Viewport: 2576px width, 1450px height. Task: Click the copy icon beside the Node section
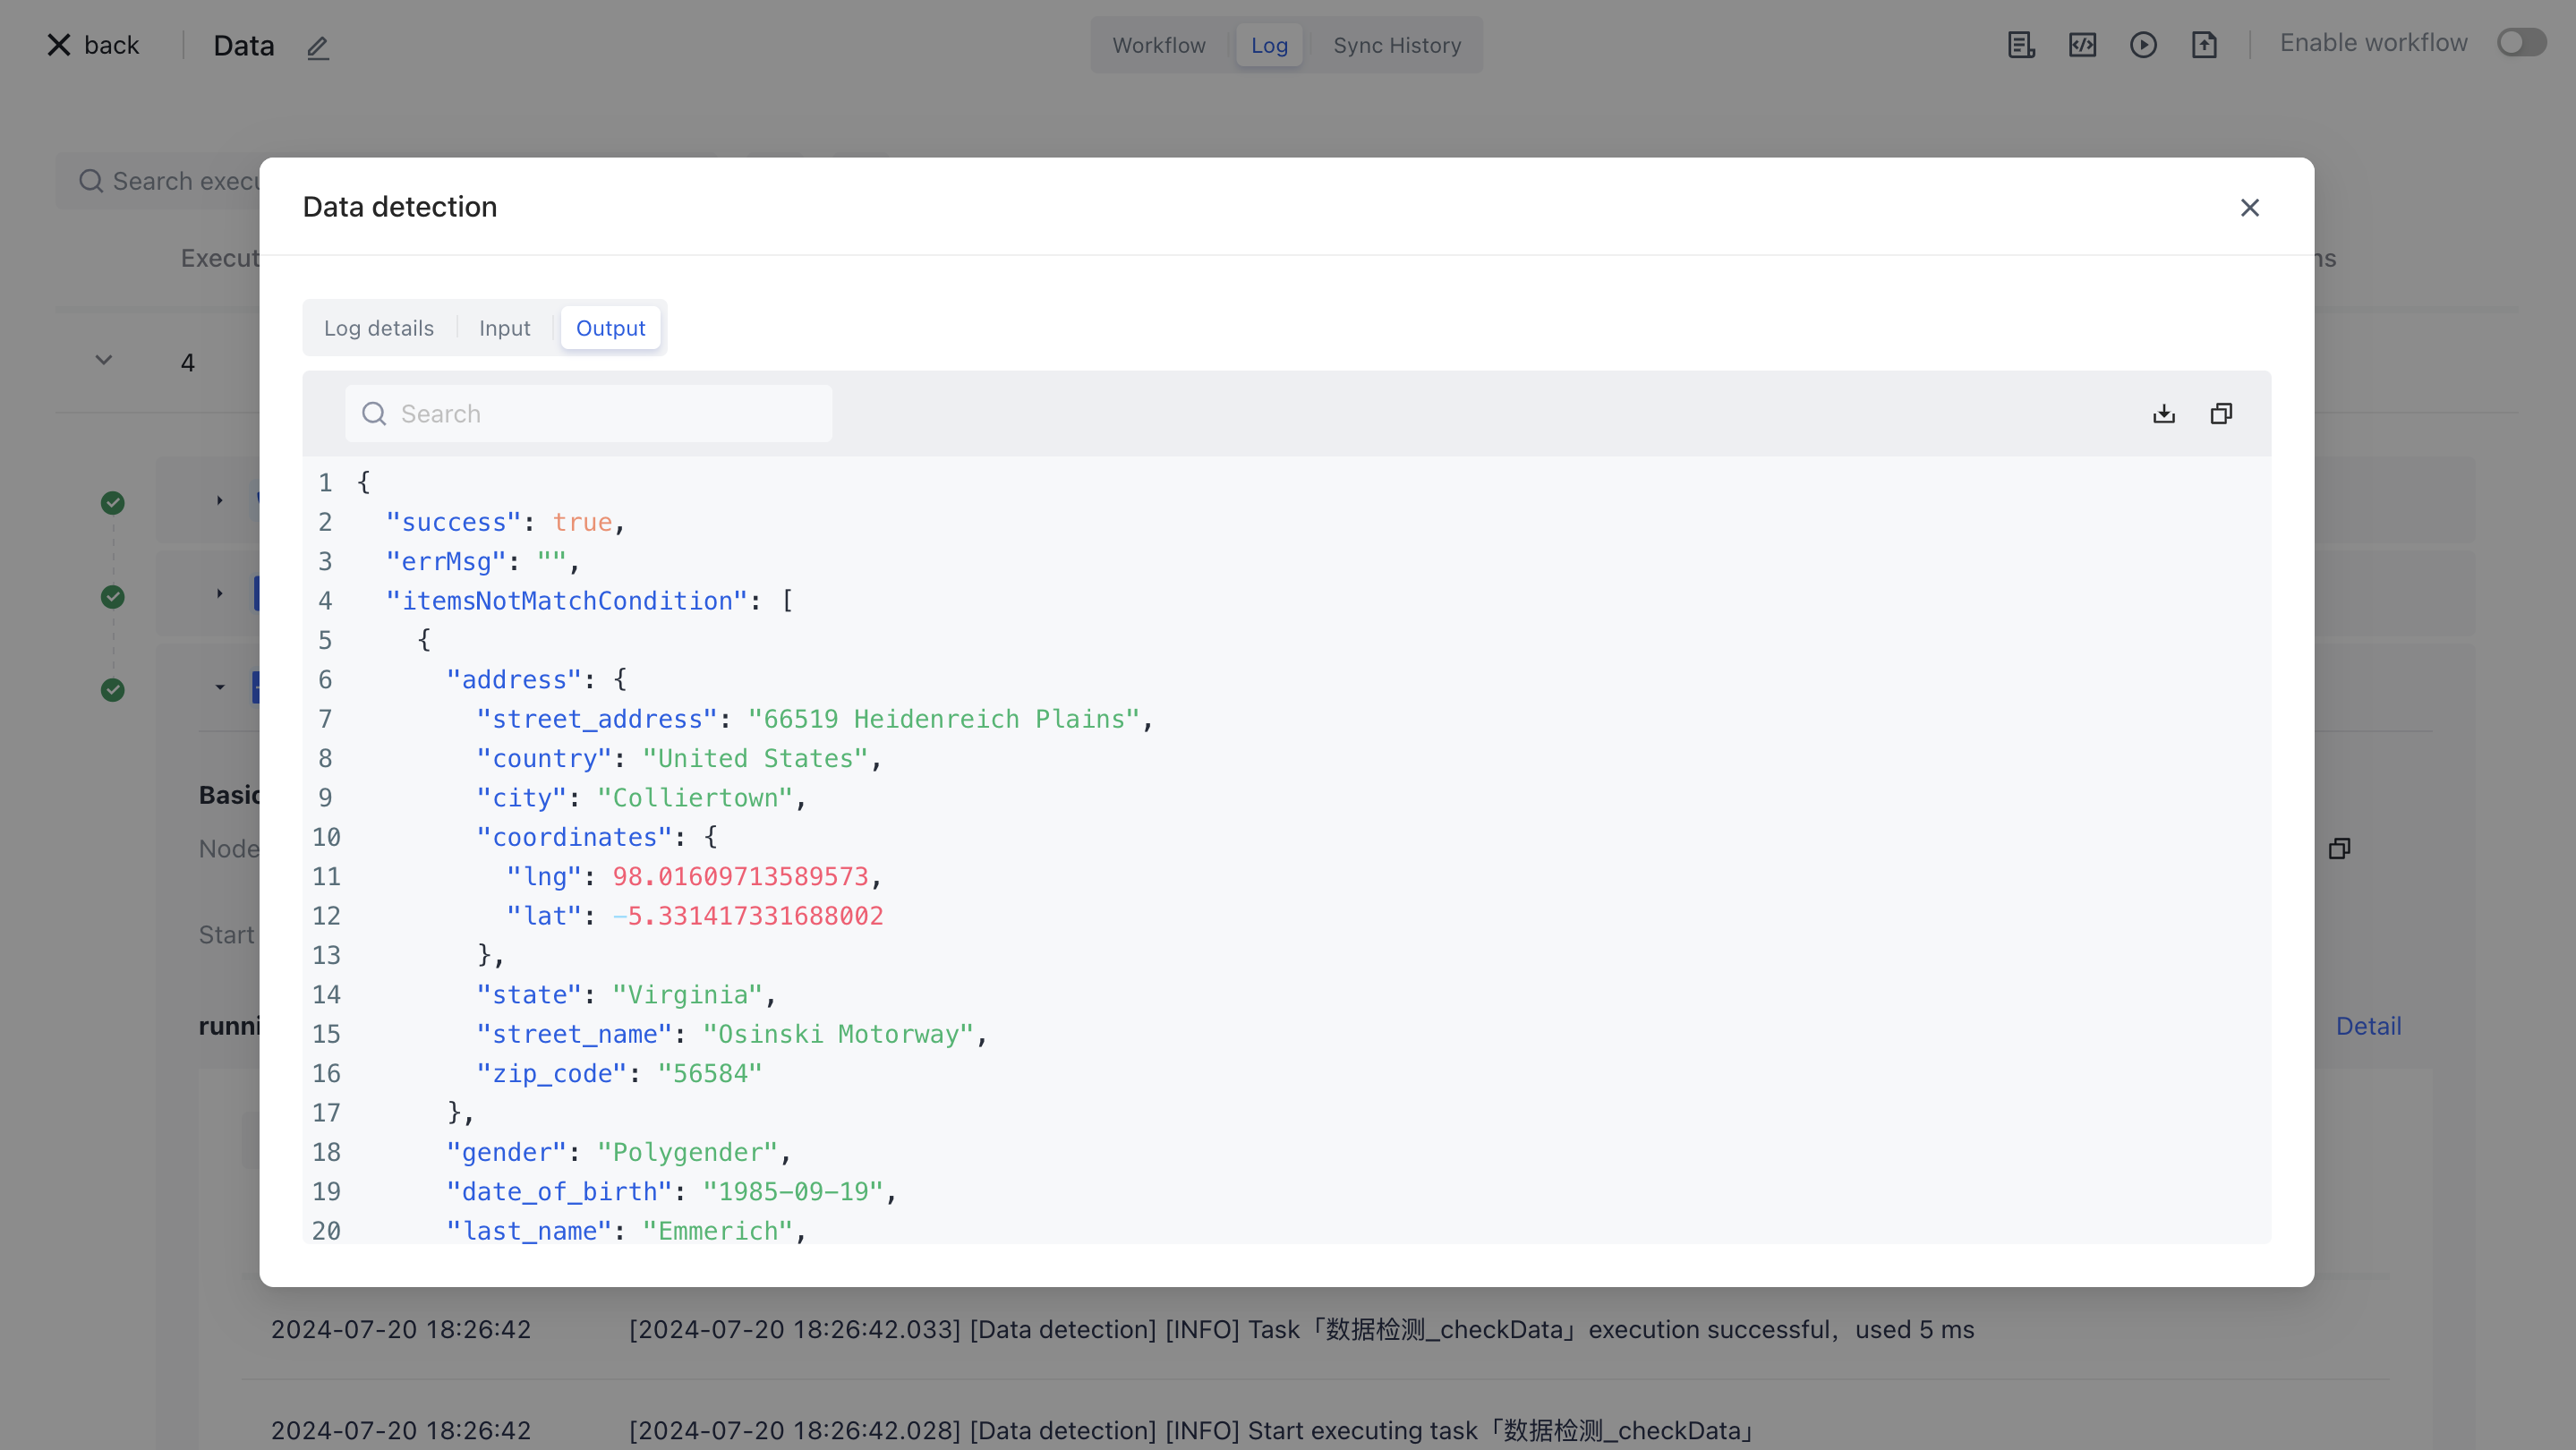point(2340,848)
